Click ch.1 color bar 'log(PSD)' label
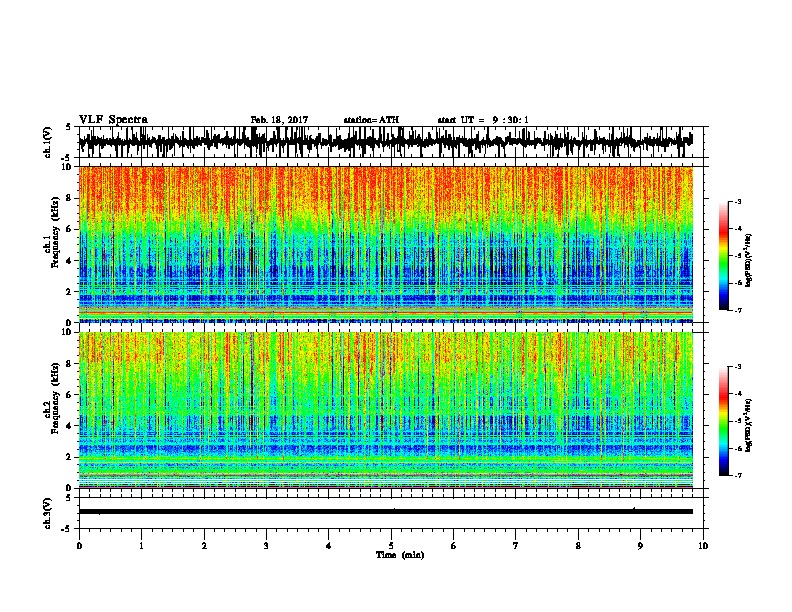 [749, 260]
